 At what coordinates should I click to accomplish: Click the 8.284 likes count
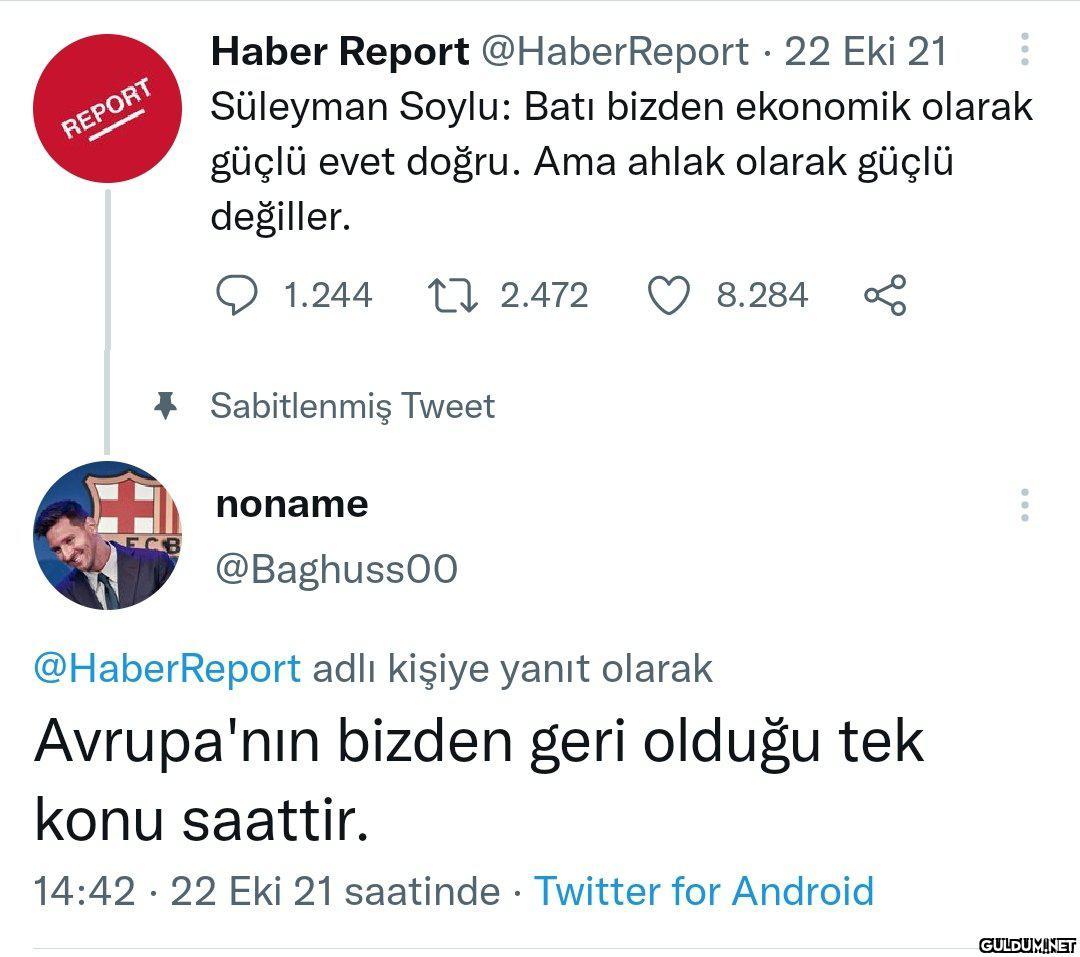[762, 296]
